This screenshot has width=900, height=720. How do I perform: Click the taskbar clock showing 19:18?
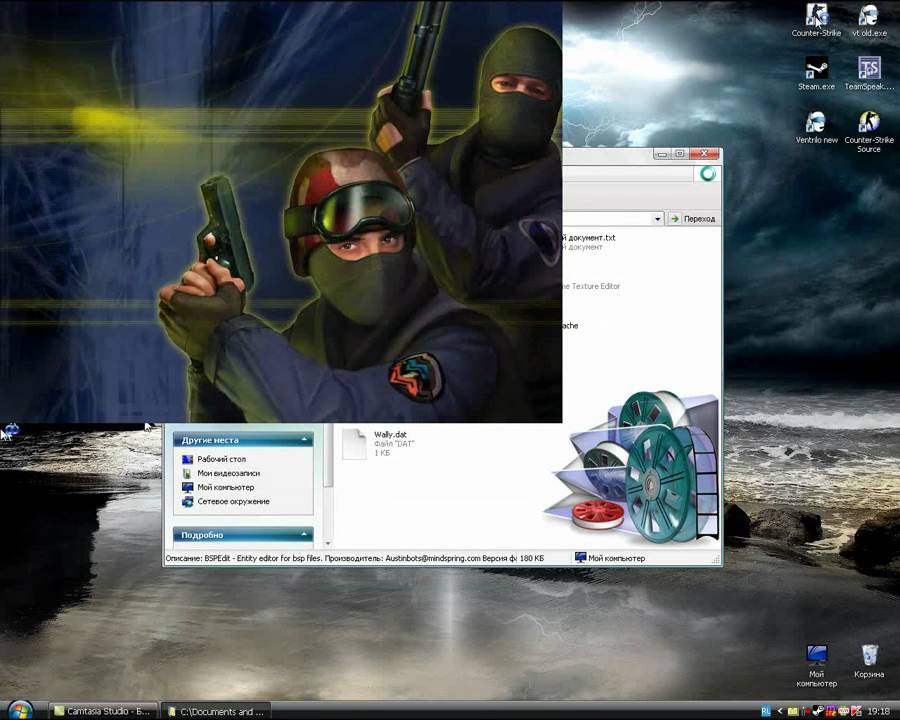click(x=878, y=711)
